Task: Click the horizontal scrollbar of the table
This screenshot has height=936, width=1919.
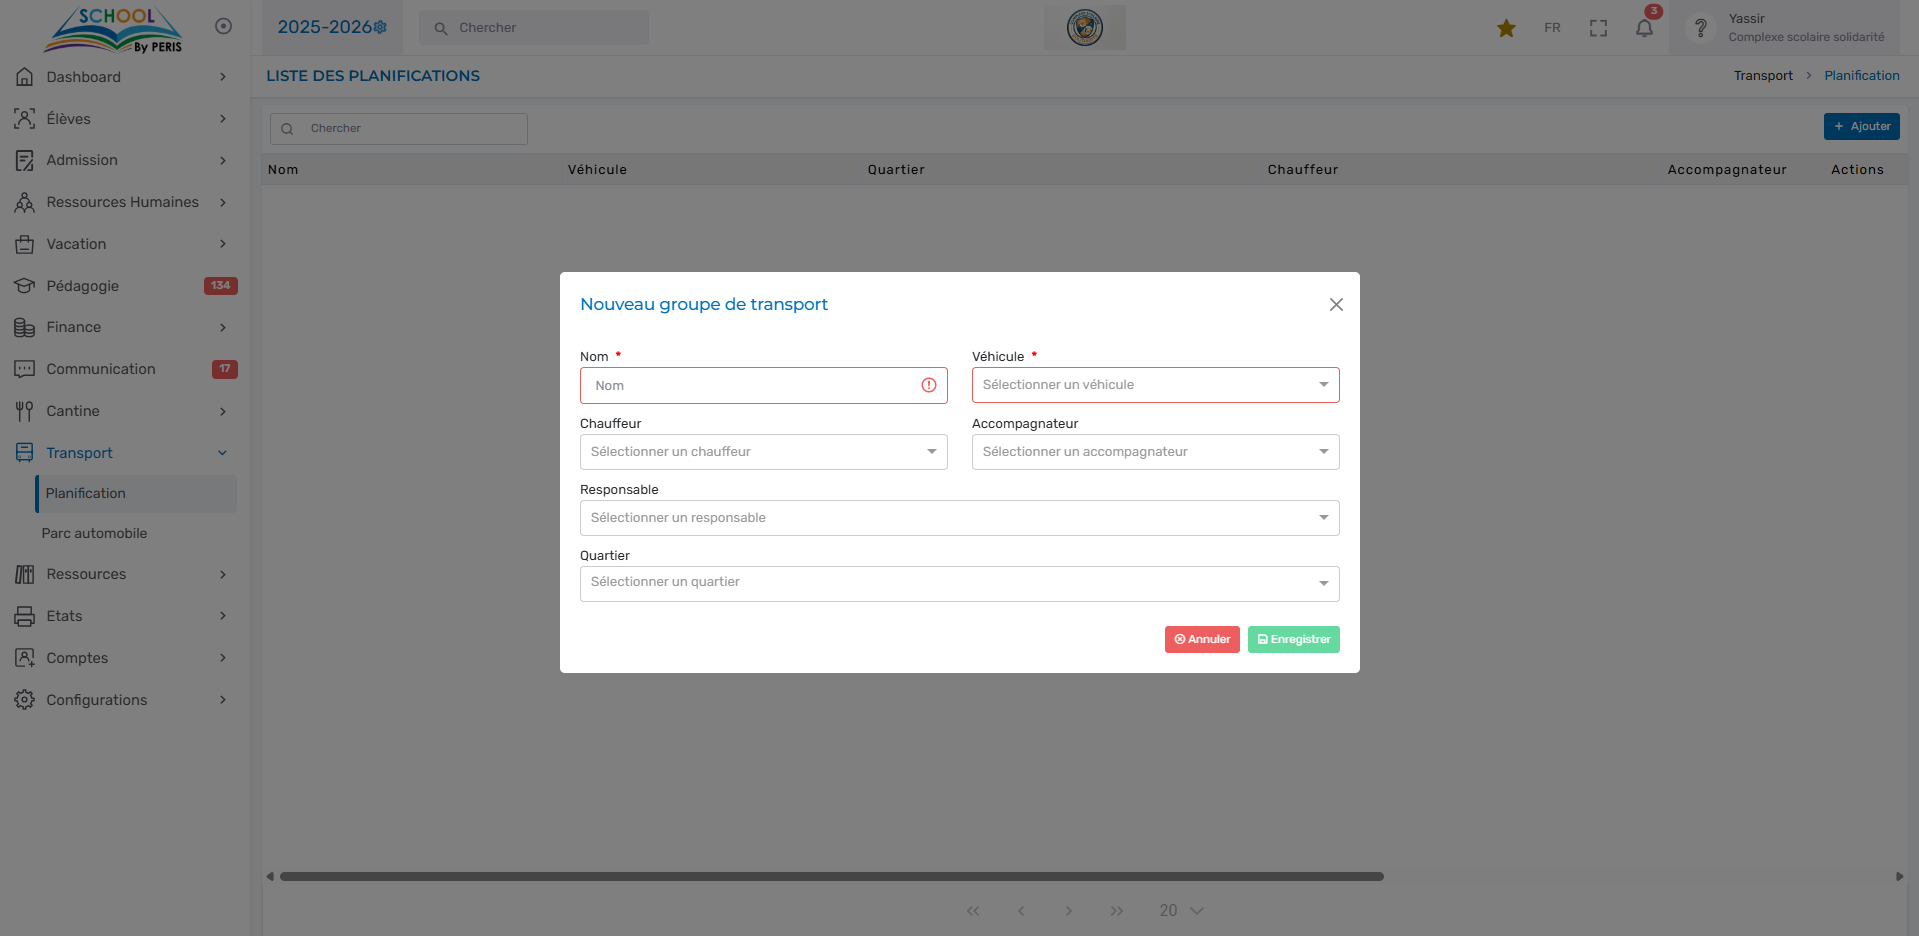Action: (831, 877)
